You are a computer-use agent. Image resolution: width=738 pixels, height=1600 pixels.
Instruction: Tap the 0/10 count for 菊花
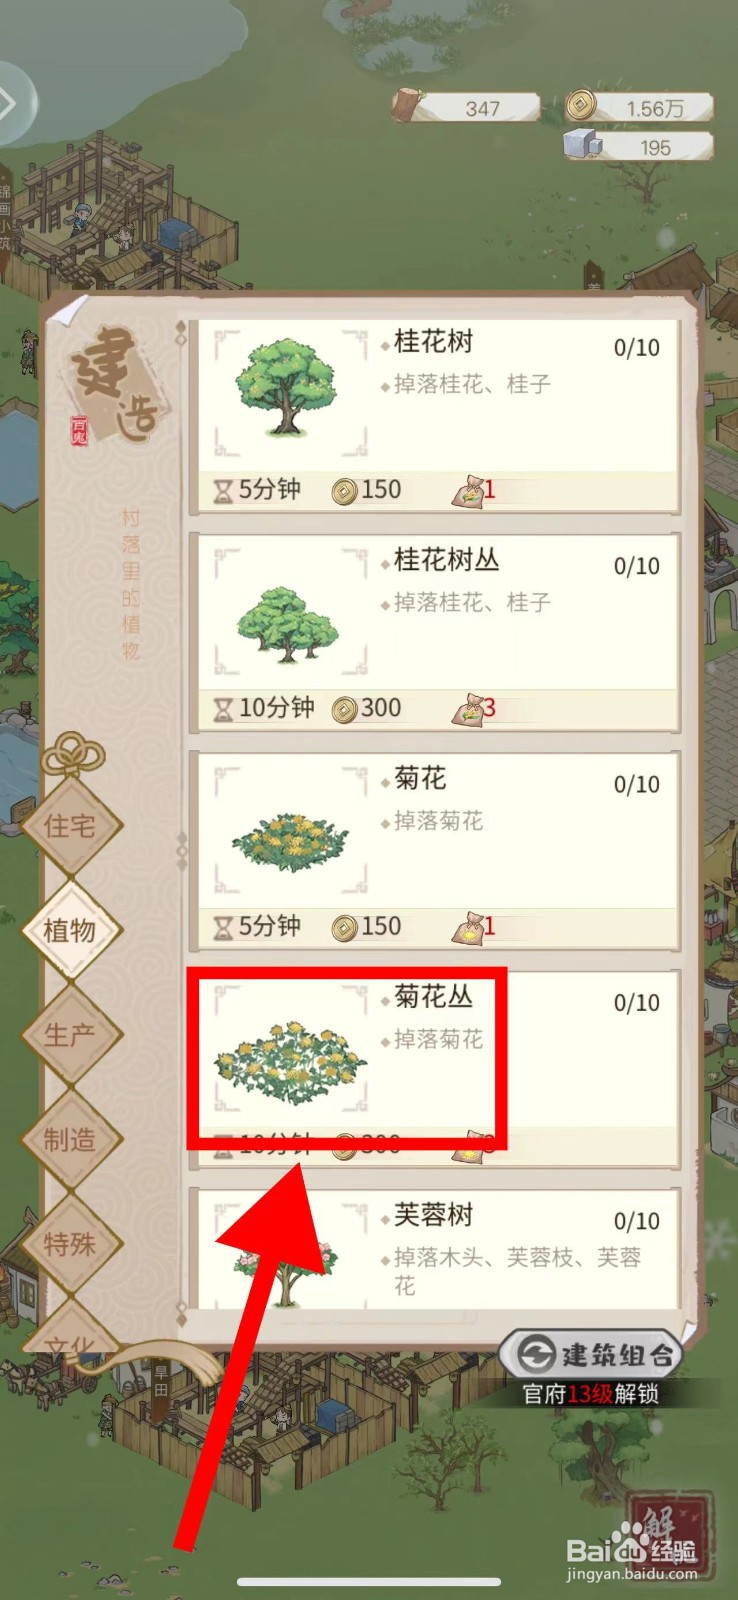coord(637,785)
